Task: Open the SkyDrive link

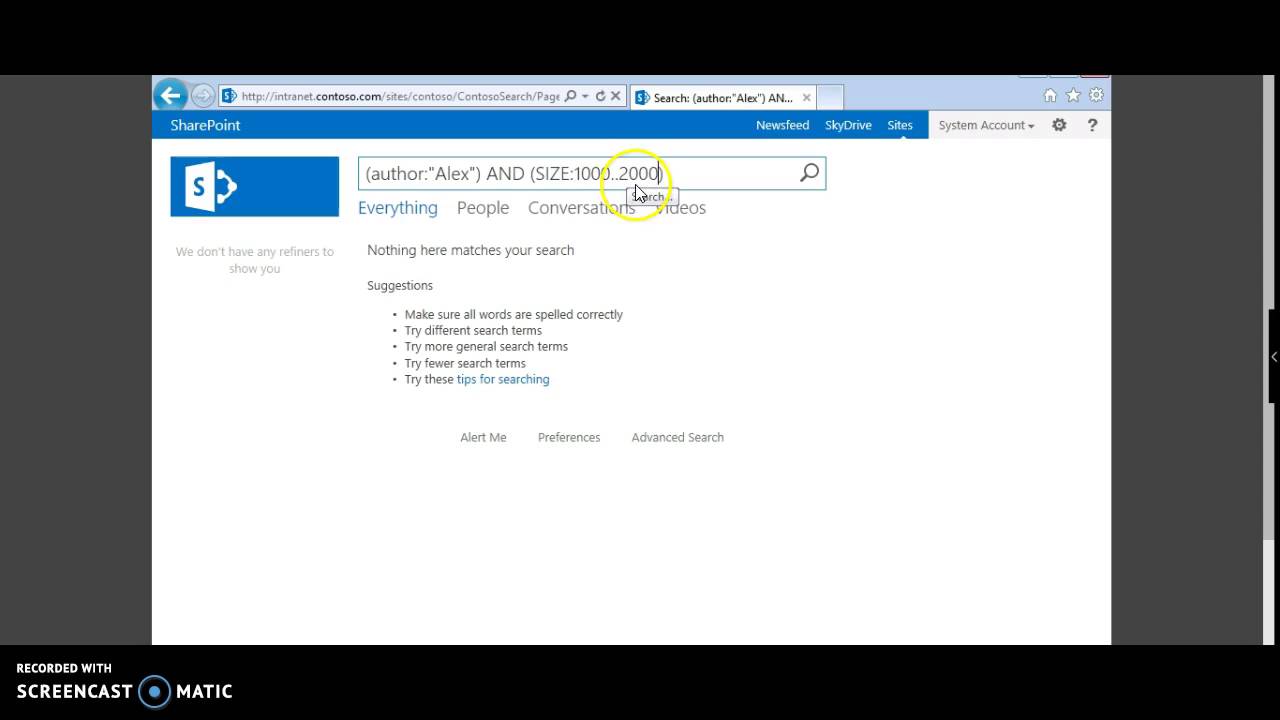Action: coord(848,125)
